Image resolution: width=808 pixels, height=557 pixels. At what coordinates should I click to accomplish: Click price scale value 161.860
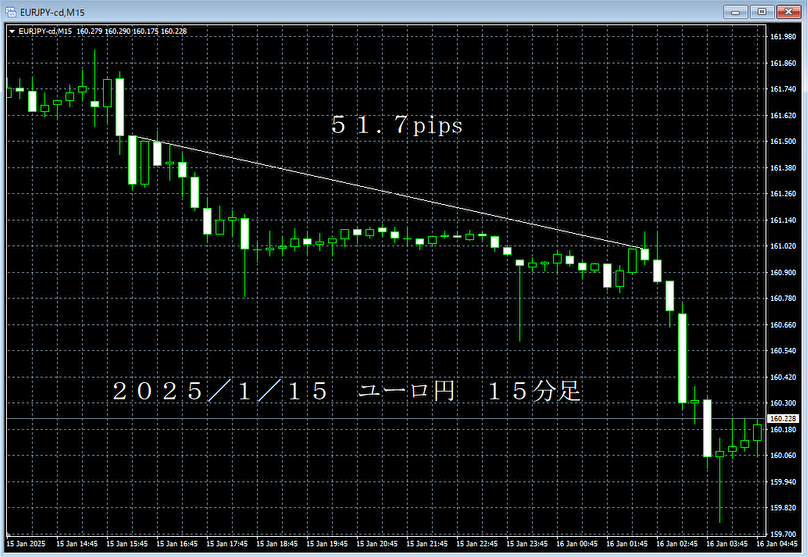783,63
